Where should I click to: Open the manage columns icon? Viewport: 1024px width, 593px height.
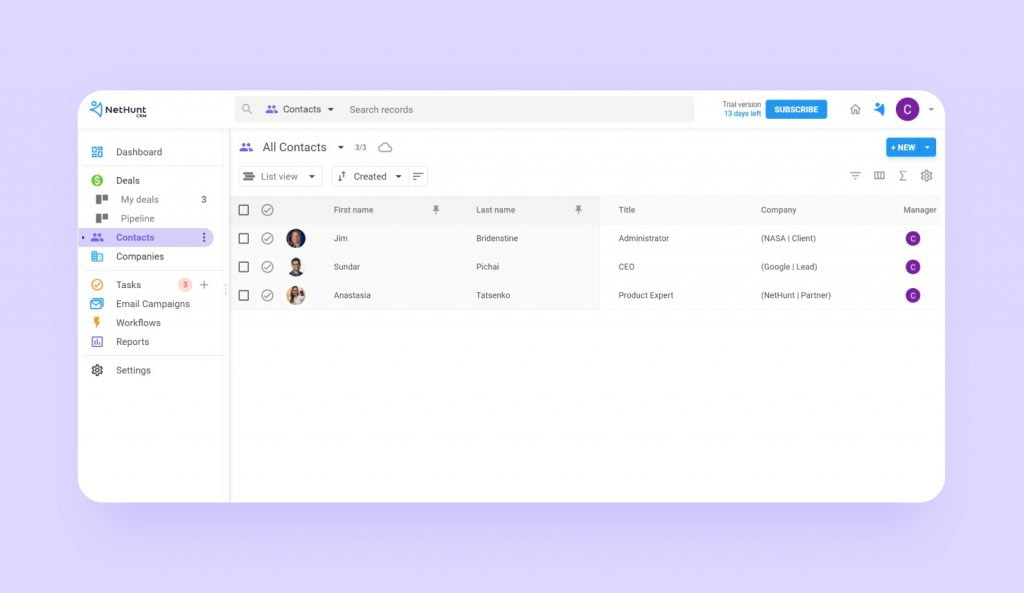coord(879,175)
